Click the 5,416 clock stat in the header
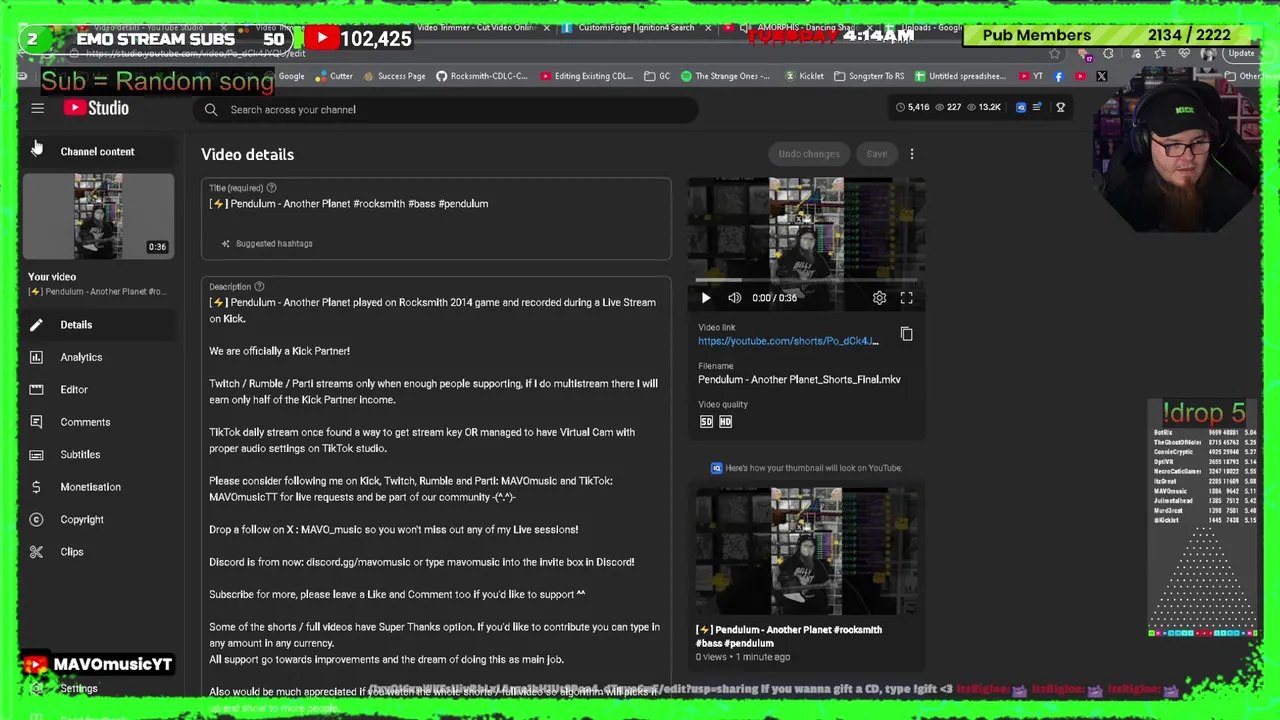The height and width of the screenshot is (720, 1280). coord(912,107)
